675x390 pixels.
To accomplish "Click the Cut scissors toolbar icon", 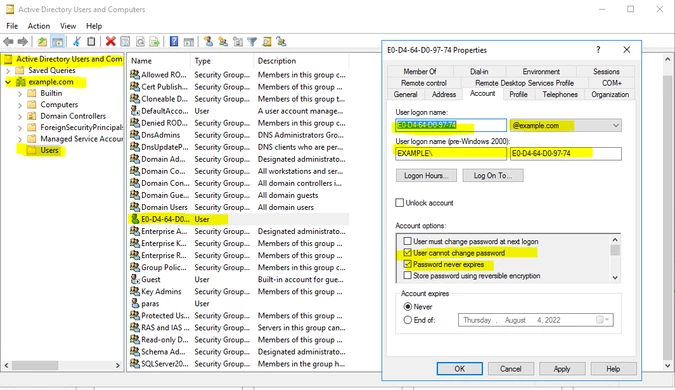I will tap(77, 42).
